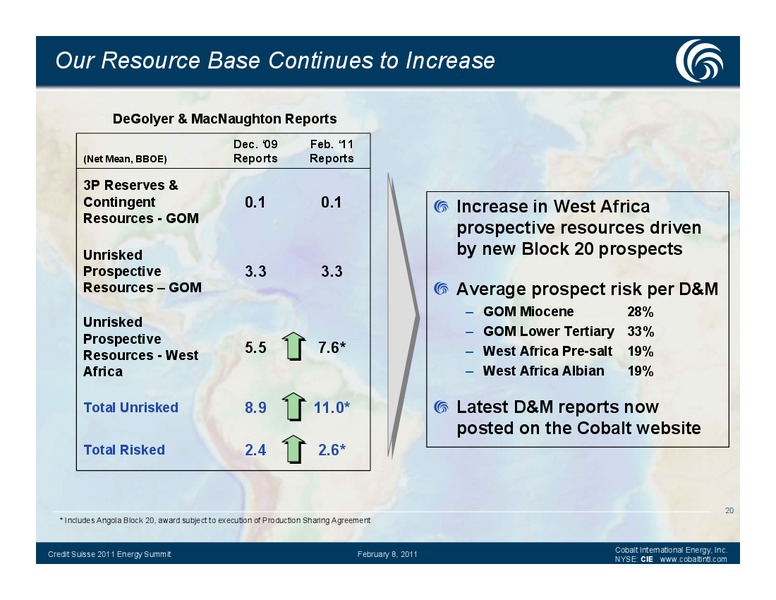Click 'West Africa Albian' 19% line
776x600 pixels.
coord(559,371)
